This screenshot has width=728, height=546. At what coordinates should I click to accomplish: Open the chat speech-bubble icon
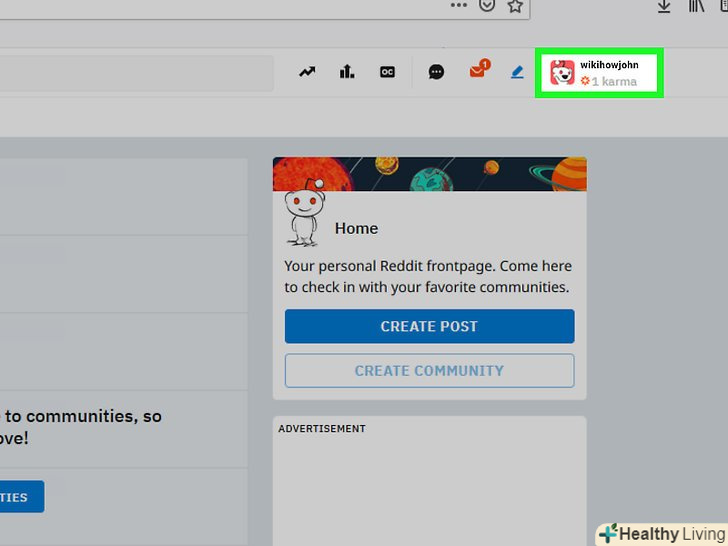[x=436, y=72]
